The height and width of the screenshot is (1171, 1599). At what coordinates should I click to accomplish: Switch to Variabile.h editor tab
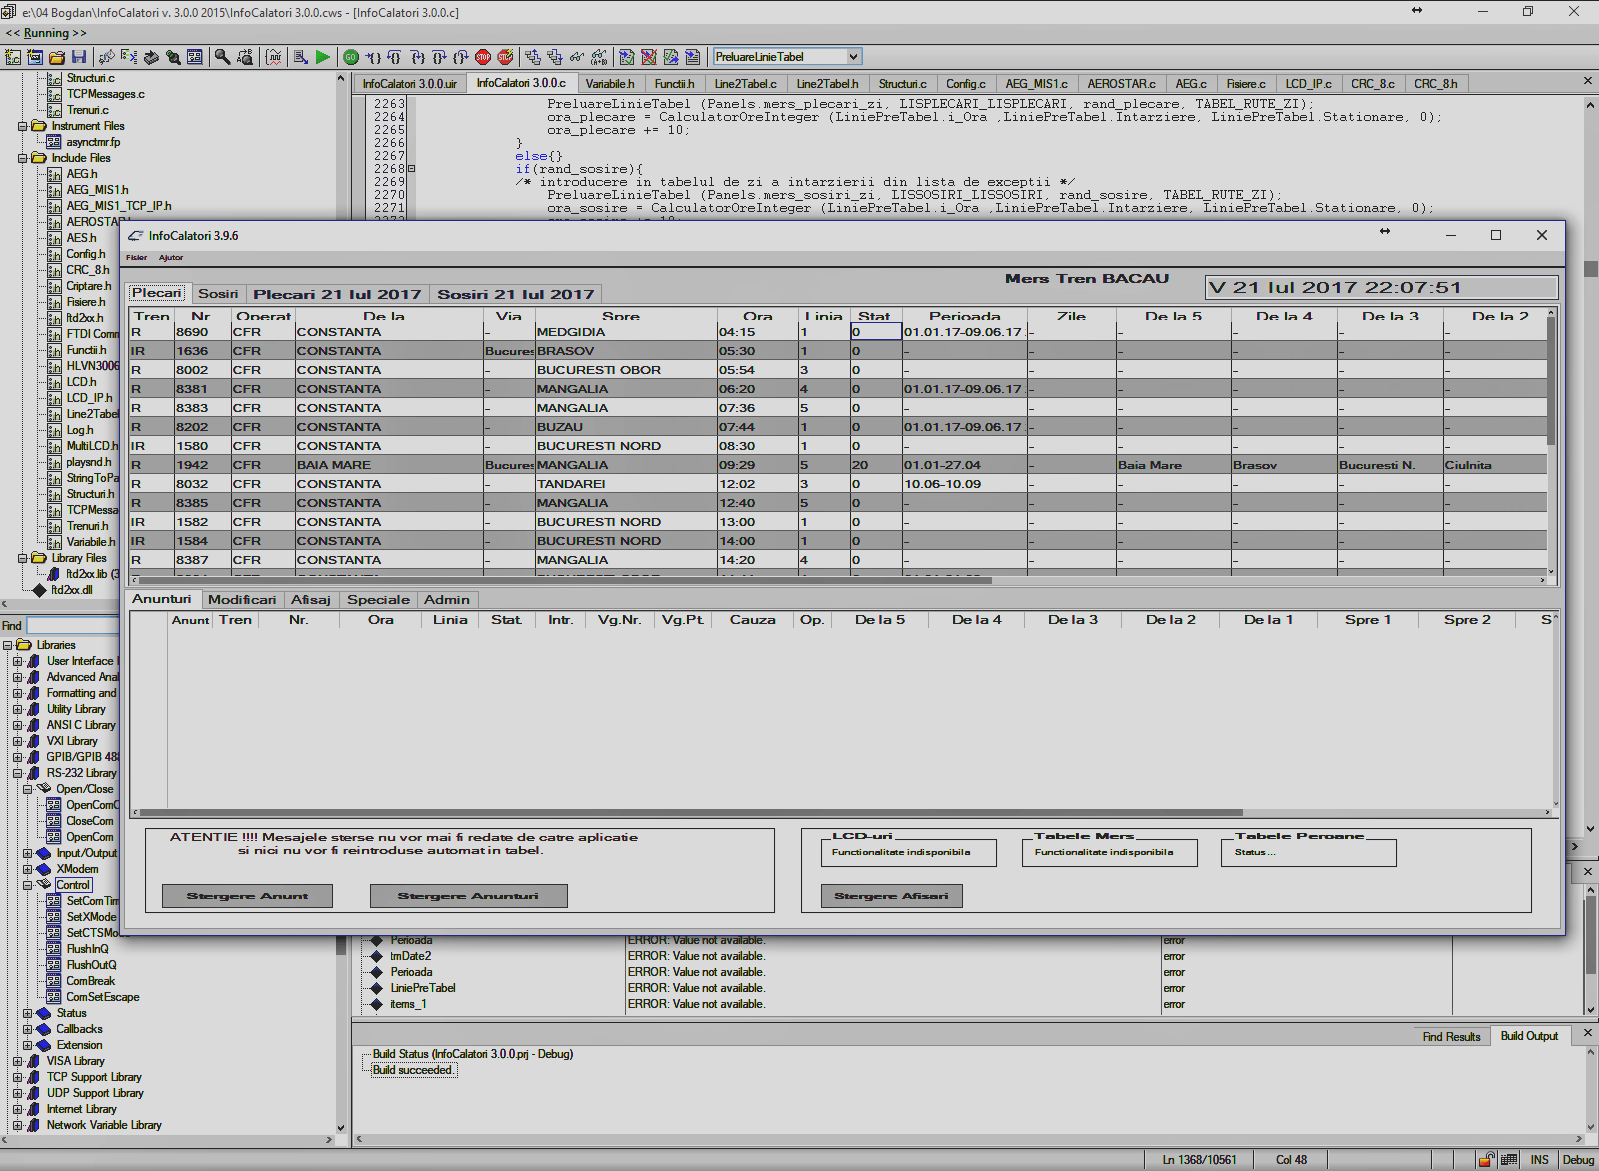[609, 84]
